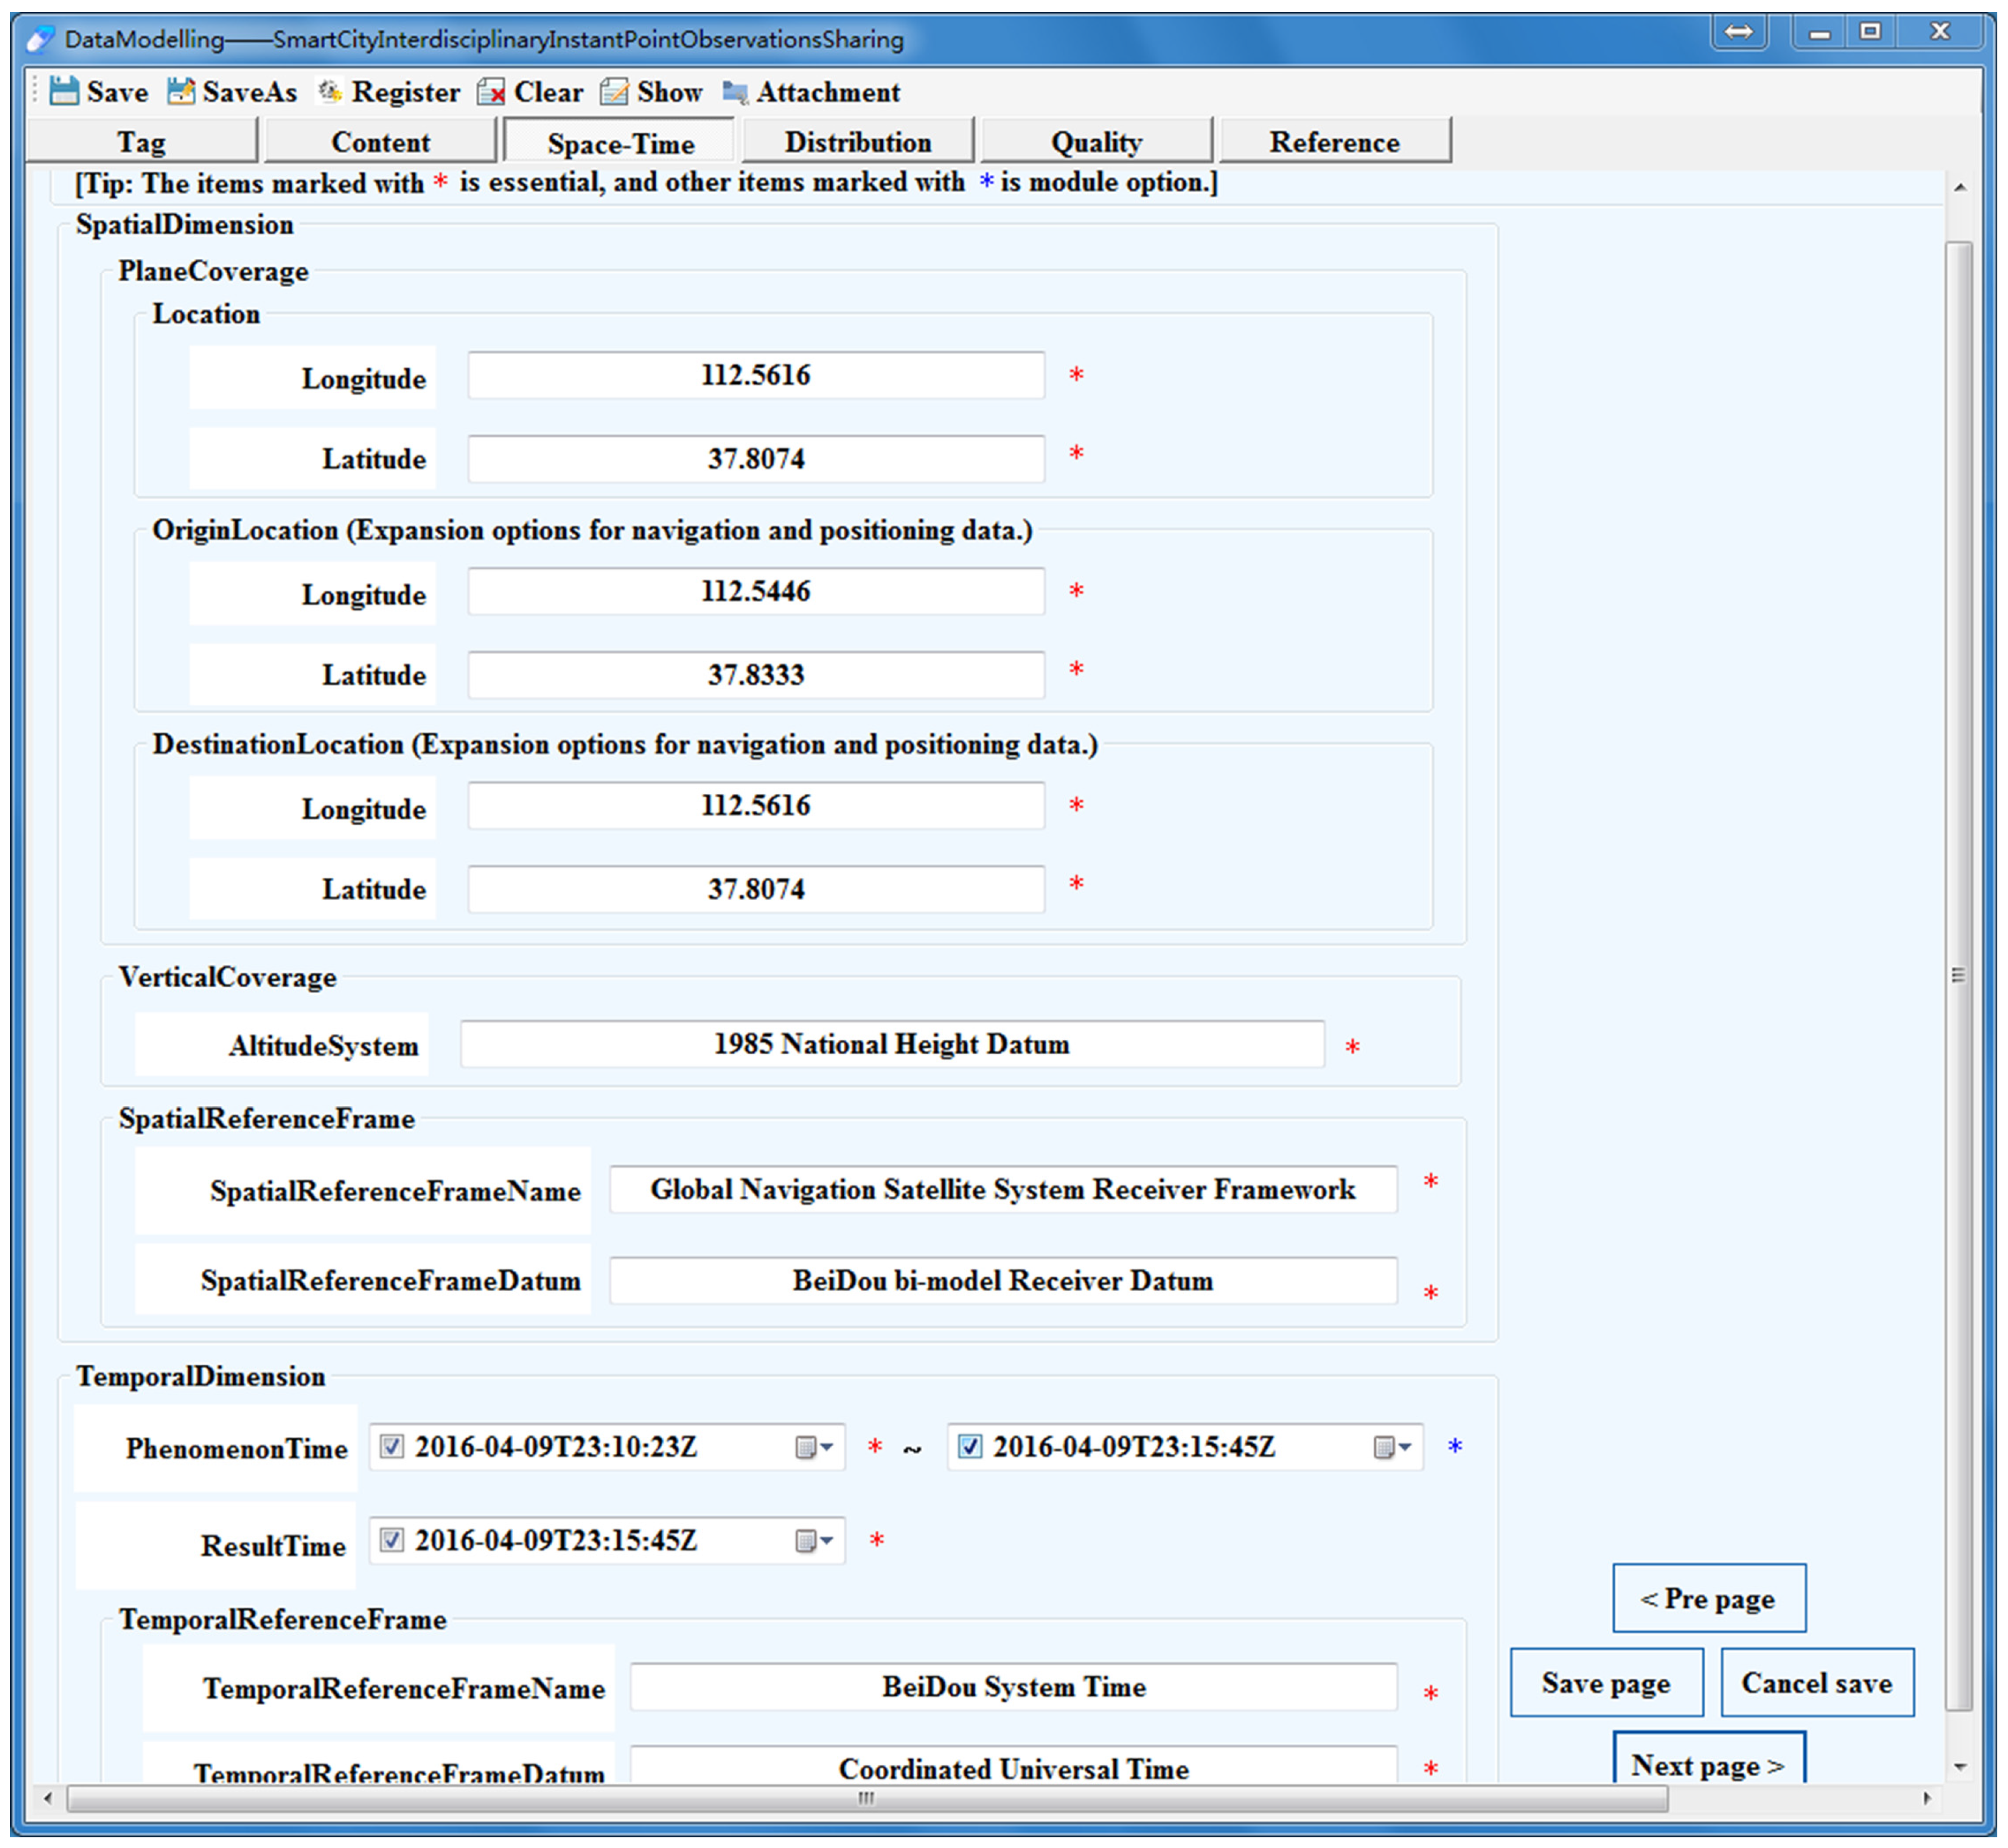2008x1848 pixels.
Task: Click the double-arrow icon in title bar
Action: click(1738, 32)
